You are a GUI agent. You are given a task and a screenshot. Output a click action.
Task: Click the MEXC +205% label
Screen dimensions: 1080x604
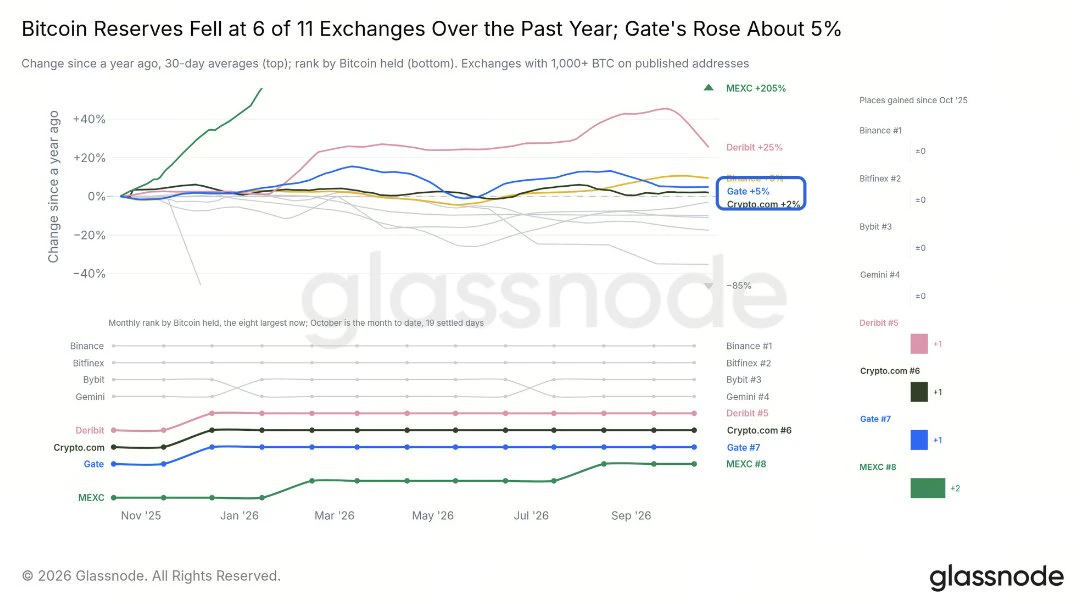pyautogui.click(x=756, y=88)
